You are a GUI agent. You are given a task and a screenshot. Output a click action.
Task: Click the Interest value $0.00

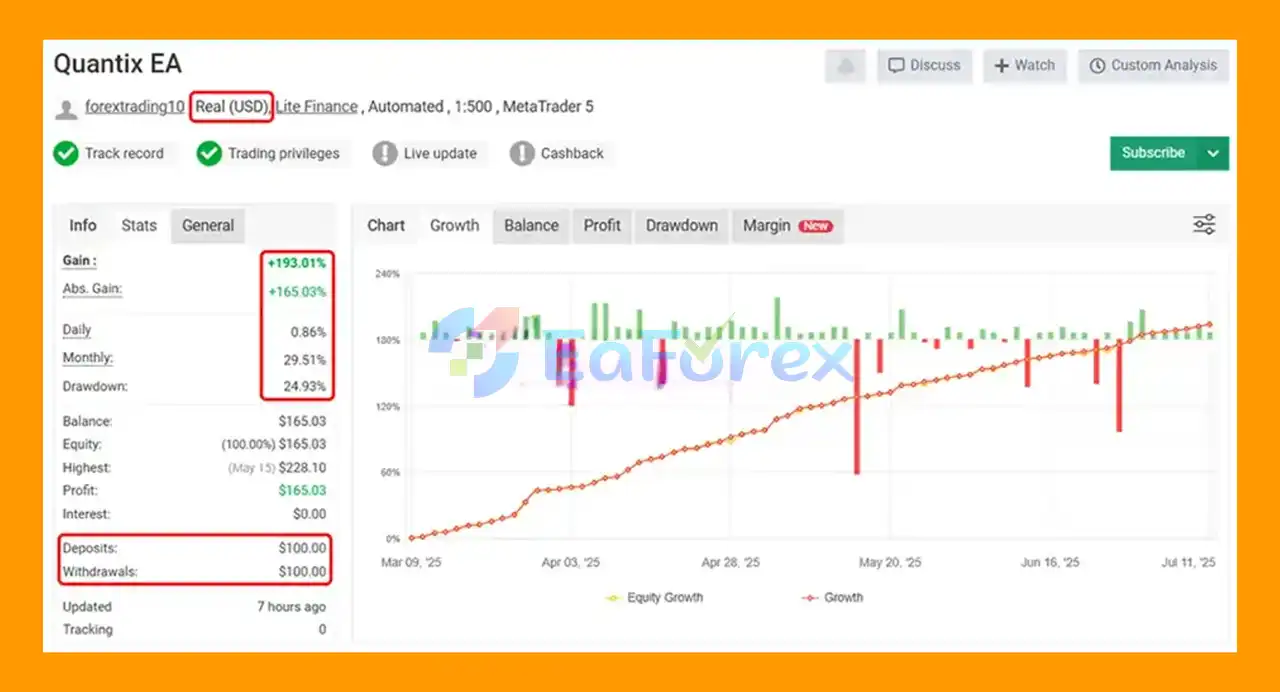tap(310, 514)
